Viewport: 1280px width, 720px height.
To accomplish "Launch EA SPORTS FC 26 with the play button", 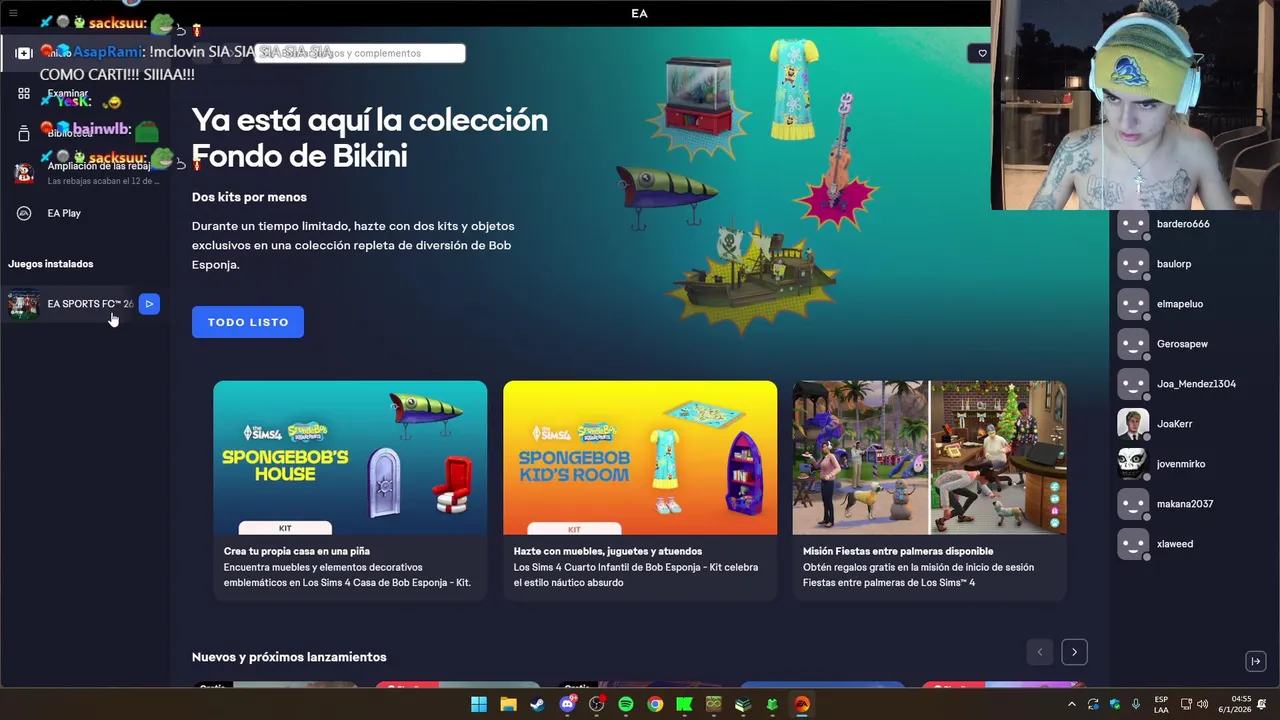I will [149, 304].
